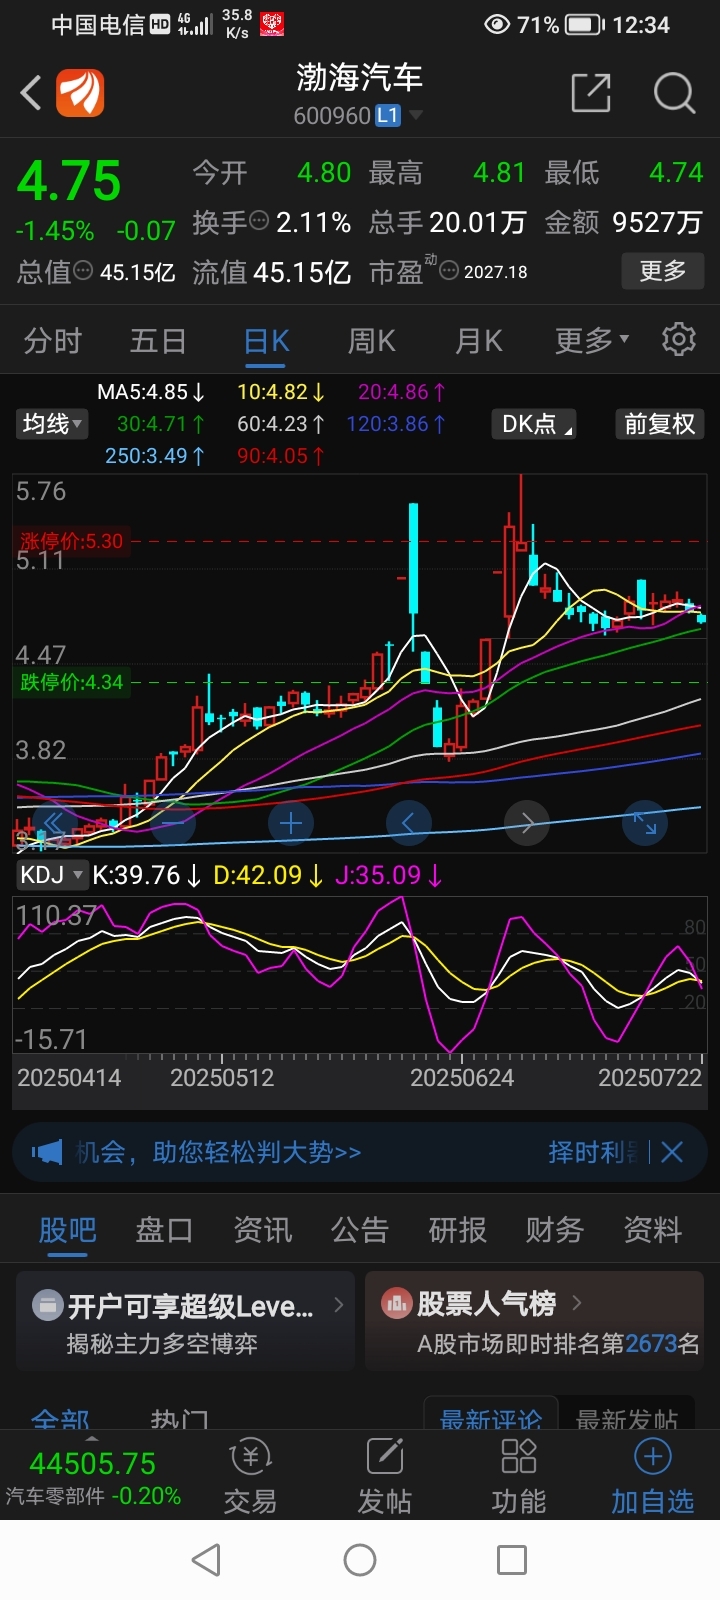Tap the 20250624 date axis label

tap(462, 1078)
